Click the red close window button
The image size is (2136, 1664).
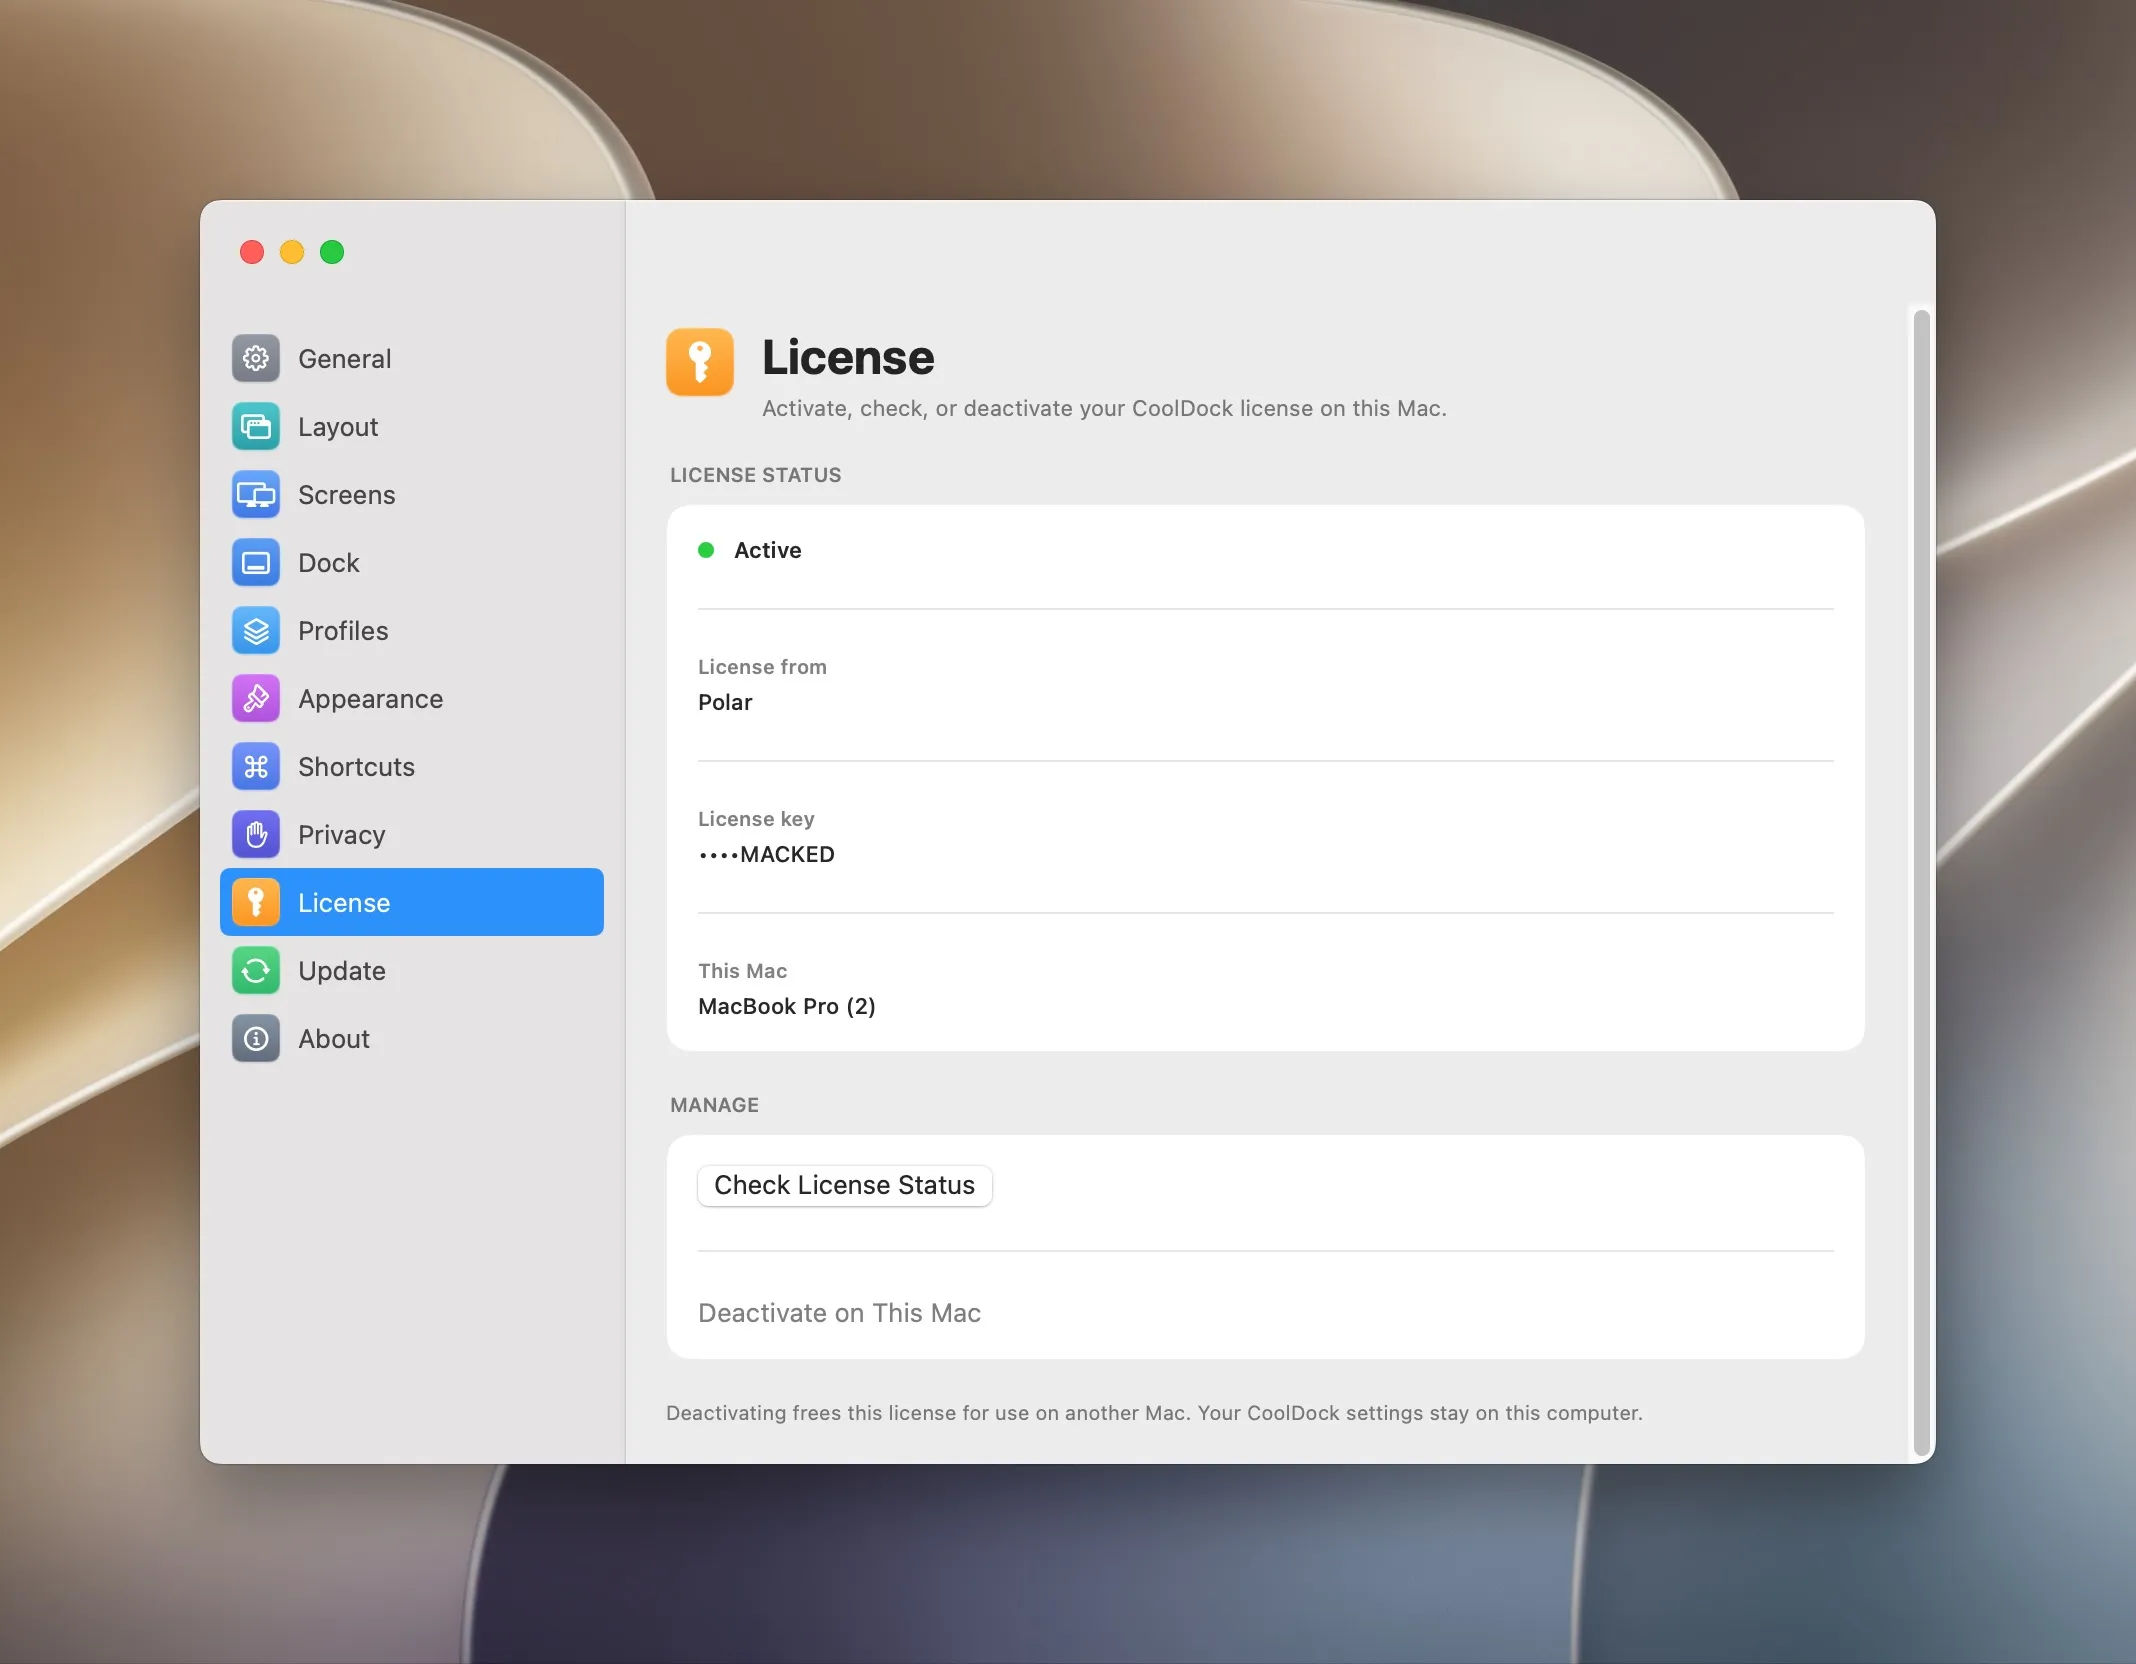click(252, 252)
